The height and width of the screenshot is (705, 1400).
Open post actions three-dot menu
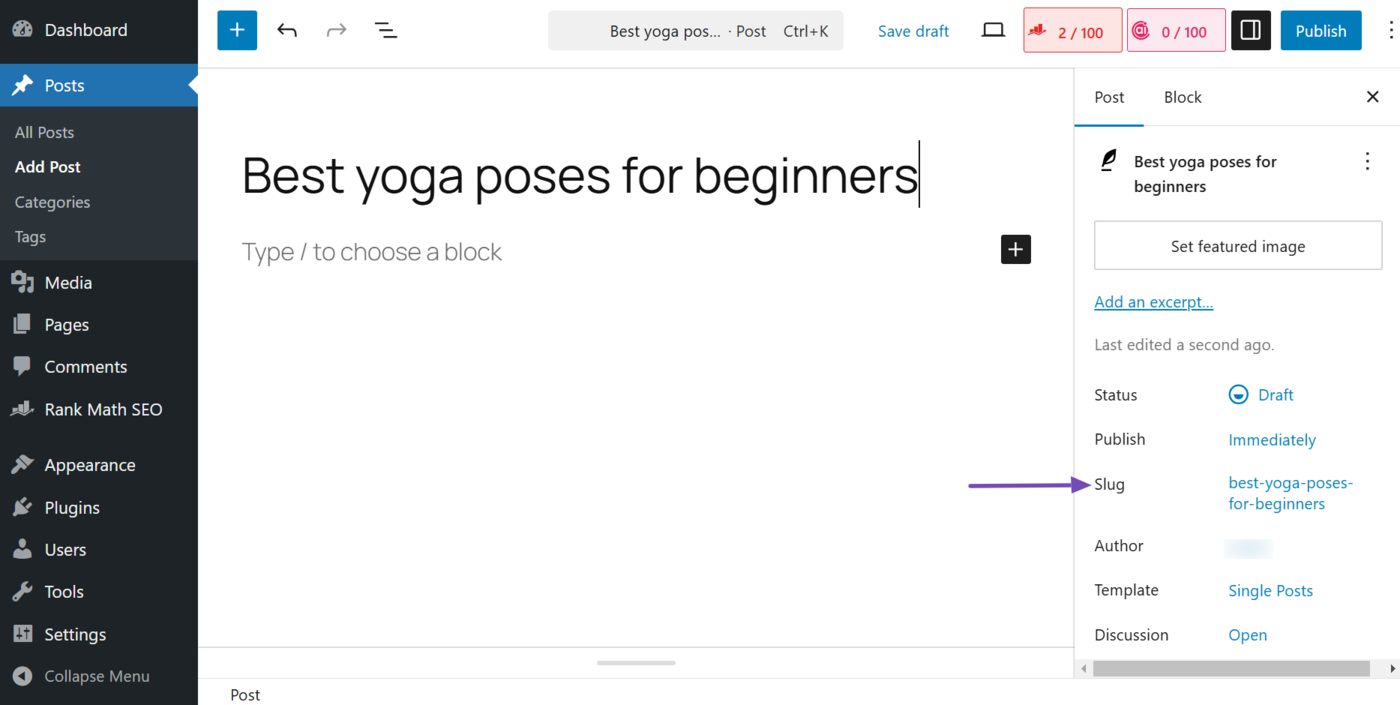click(1367, 161)
